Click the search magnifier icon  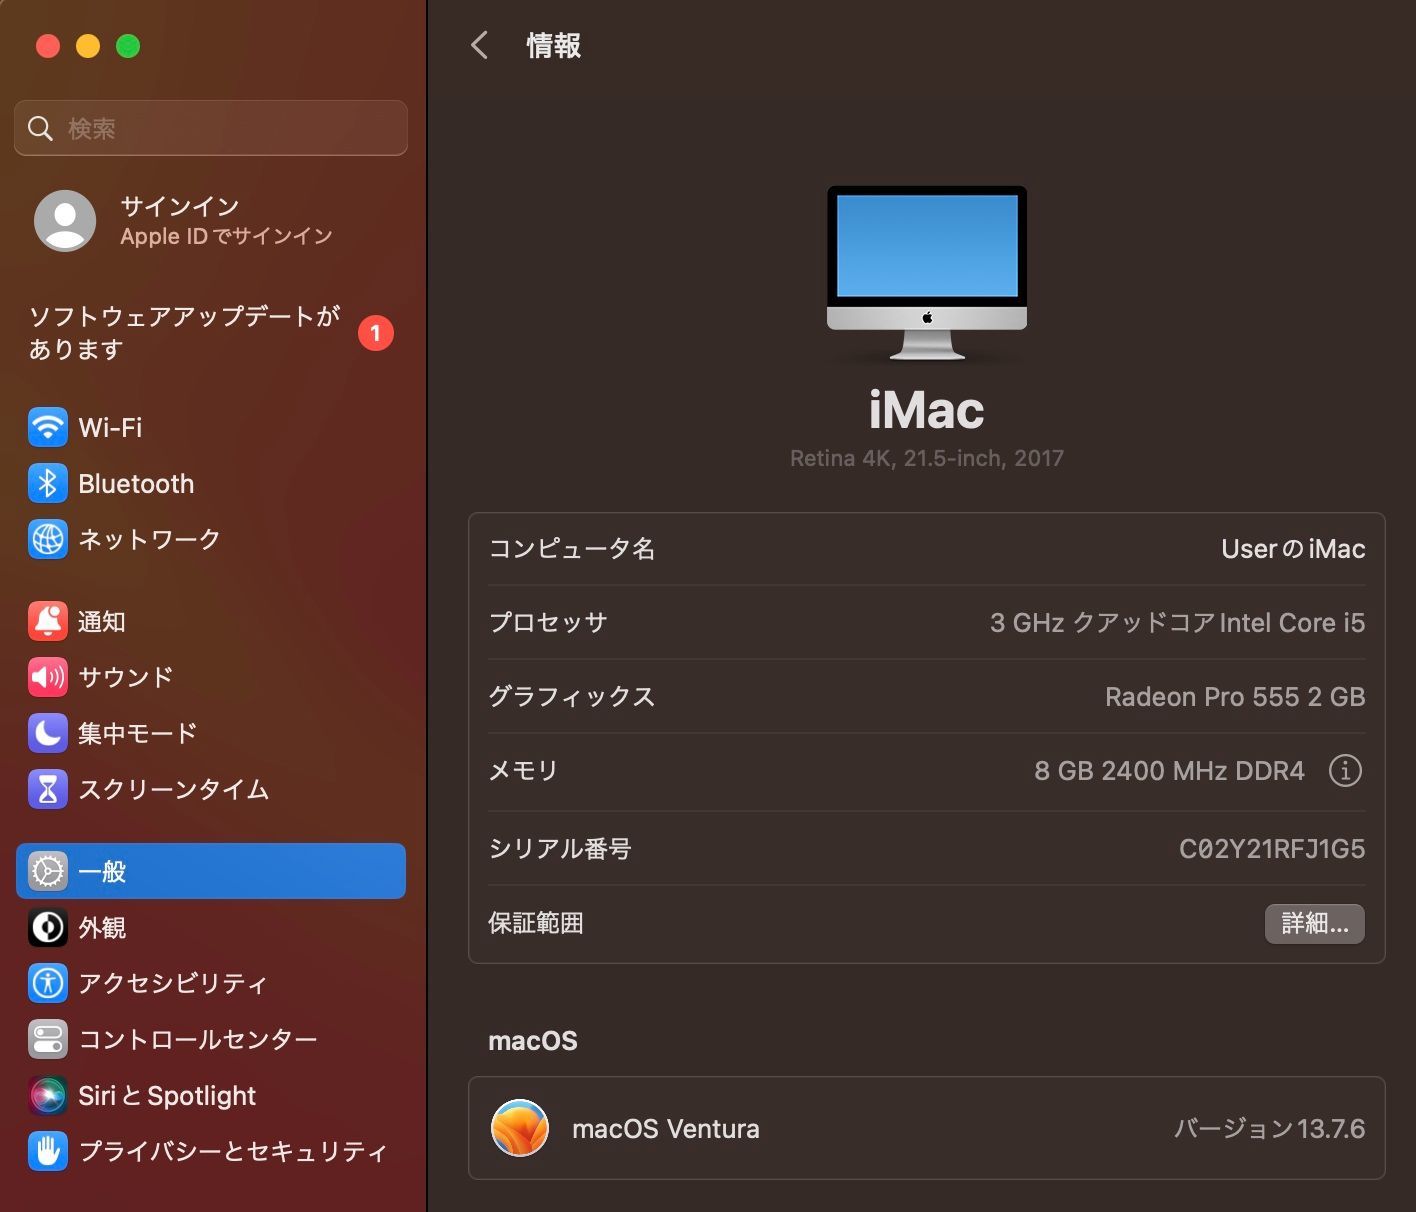coord(40,128)
